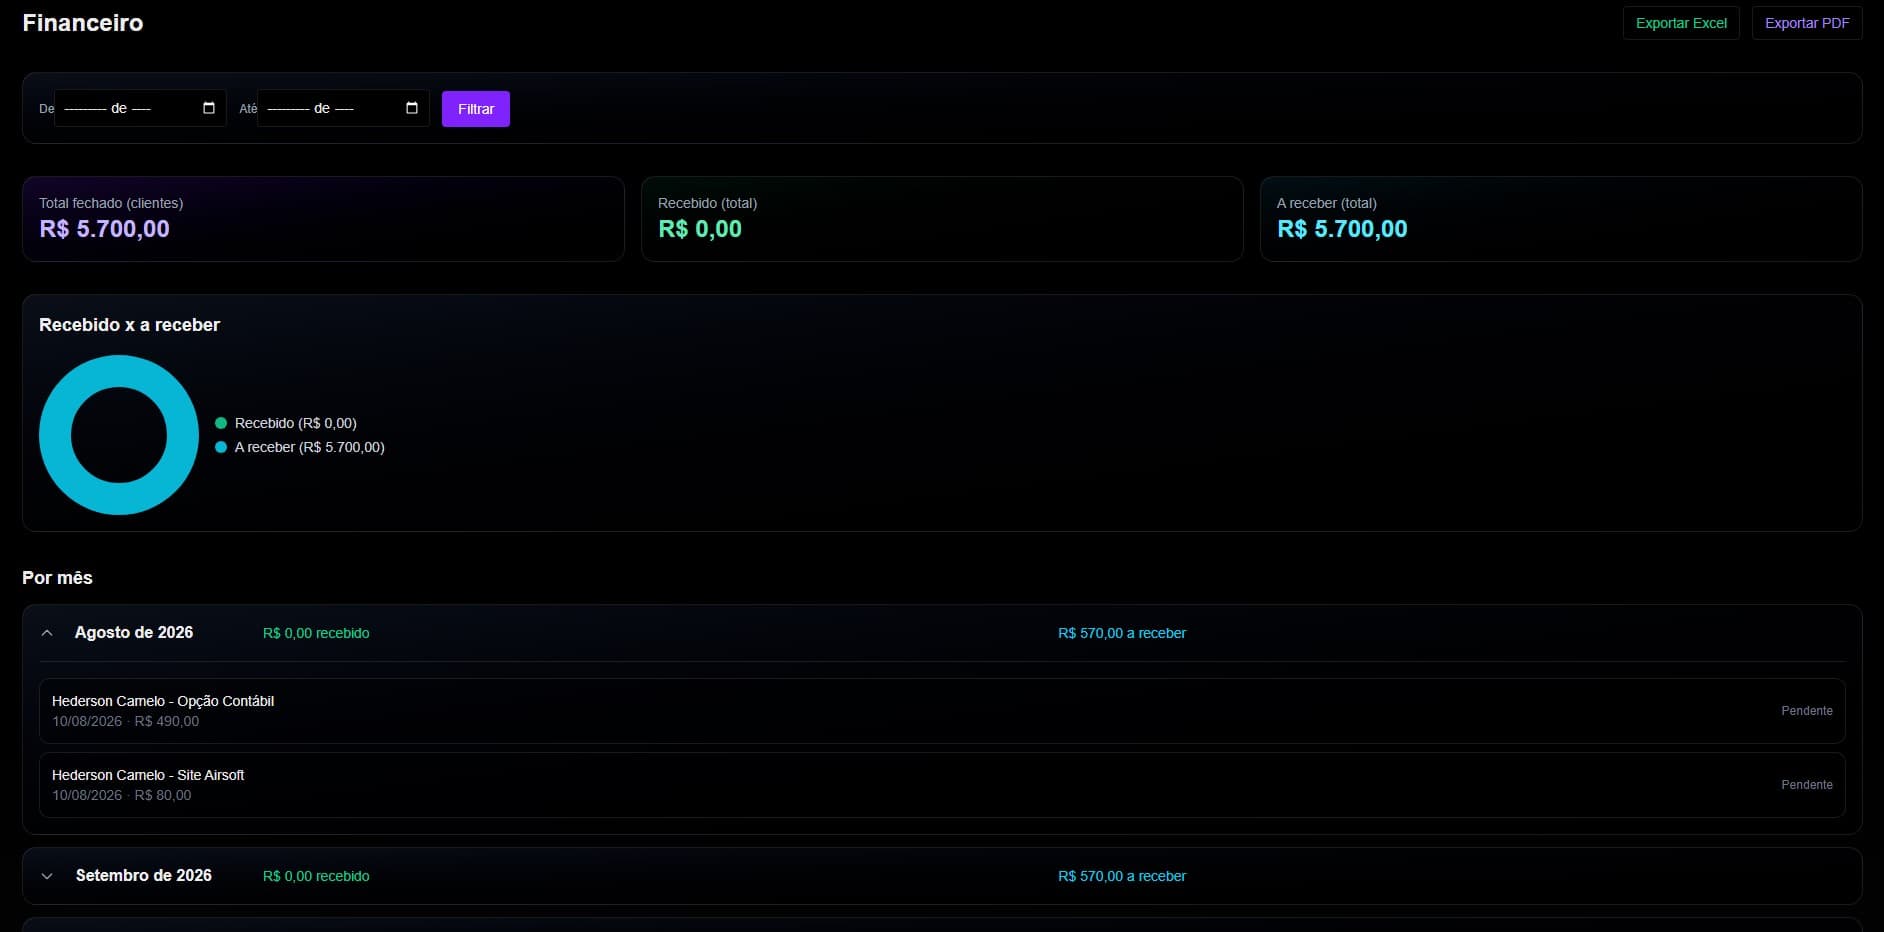This screenshot has height=932, width=1884.
Task: Click the Filtrar button
Action: pyautogui.click(x=476, y=109)
